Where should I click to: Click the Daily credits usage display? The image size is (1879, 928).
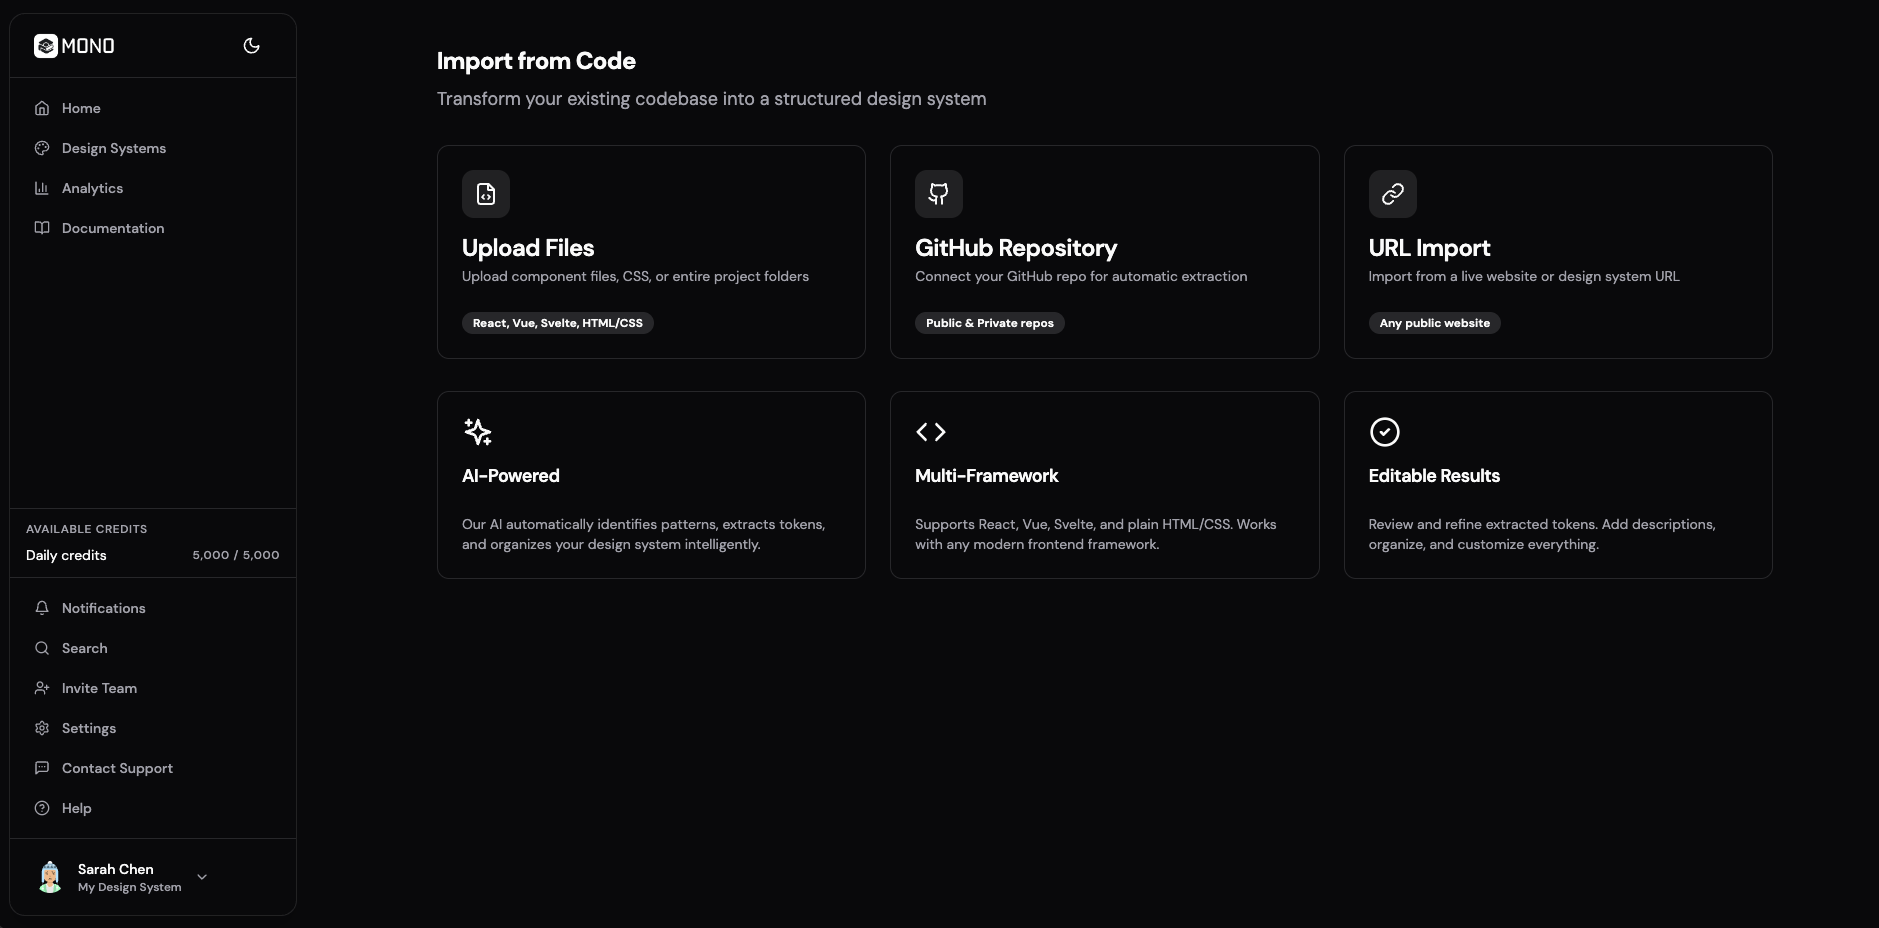click(152, 555)
